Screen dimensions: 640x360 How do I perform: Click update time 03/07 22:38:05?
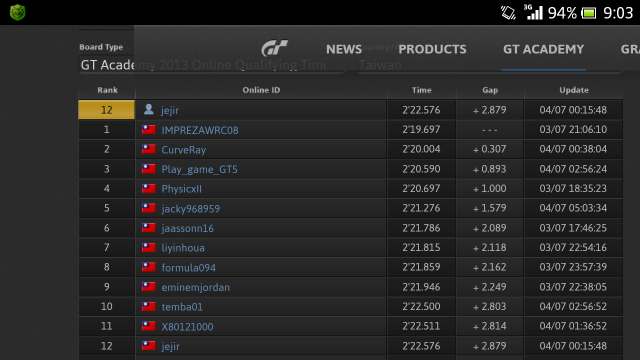point(573,287)
